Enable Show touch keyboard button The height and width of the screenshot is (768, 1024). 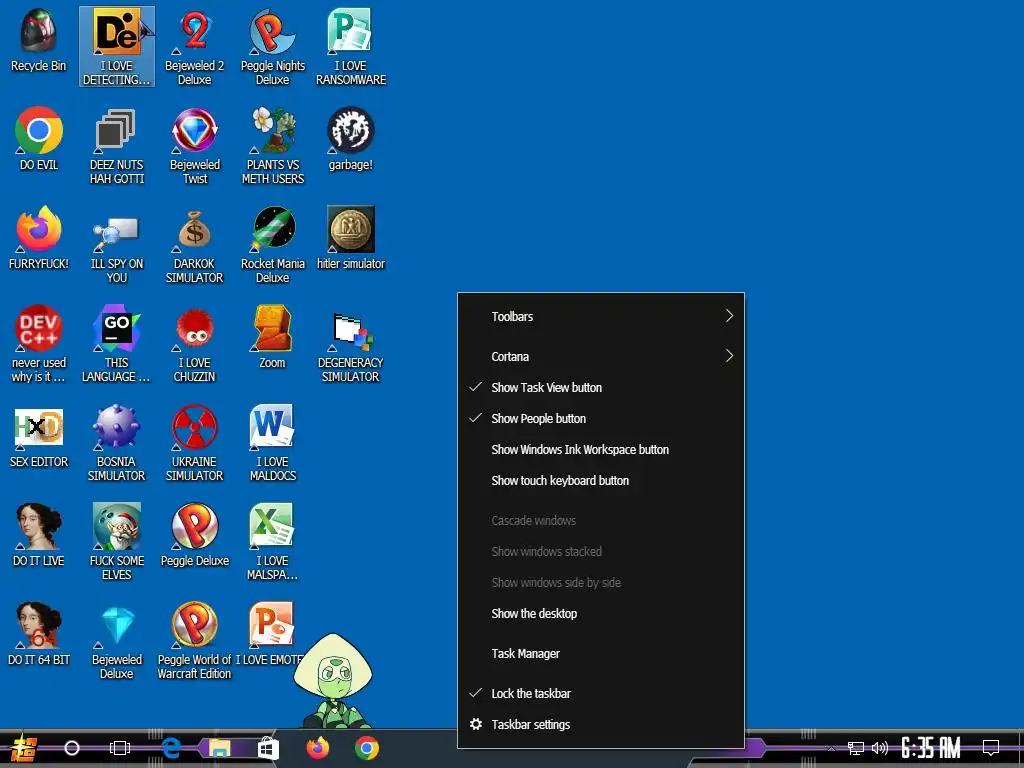coord(601,481)
